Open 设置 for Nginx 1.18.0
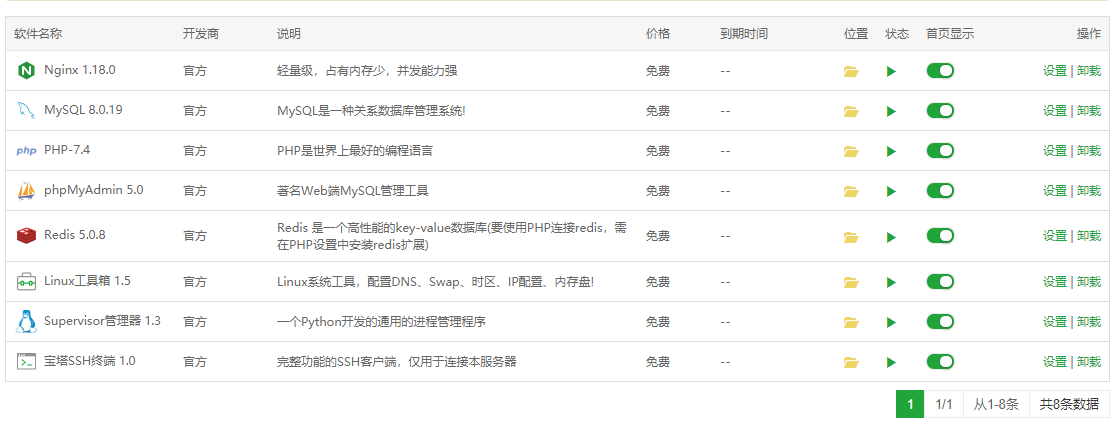Image resolution: width=1119 pixels, height=428 pixels. point(1055,71)
